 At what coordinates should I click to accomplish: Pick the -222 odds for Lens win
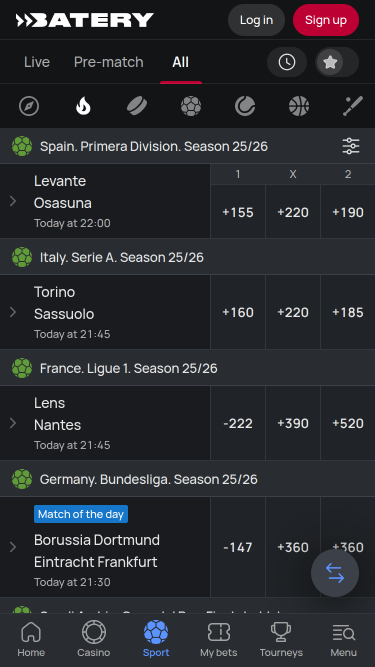(x=238, y=423)
